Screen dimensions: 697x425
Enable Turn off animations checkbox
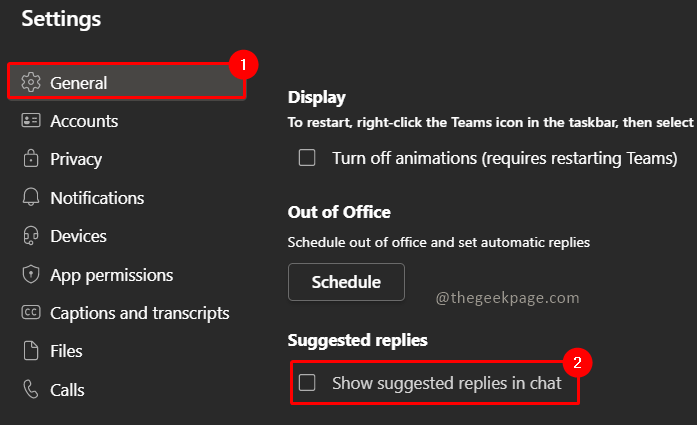tap(308, 158)
